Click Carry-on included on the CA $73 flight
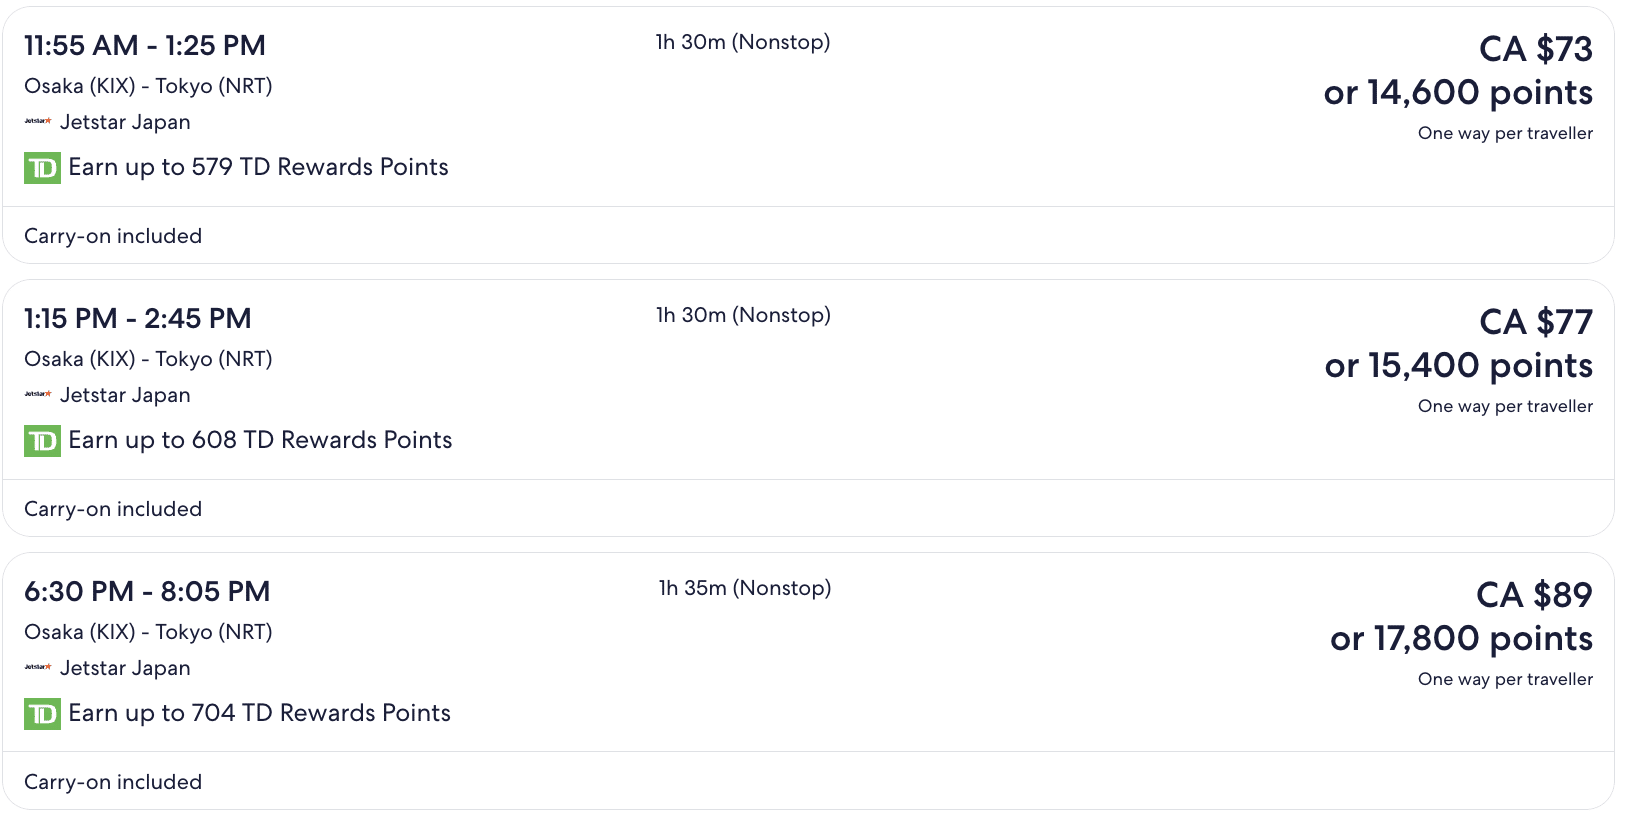Screen dimensions: 1626x822 [x=113, y=236]
